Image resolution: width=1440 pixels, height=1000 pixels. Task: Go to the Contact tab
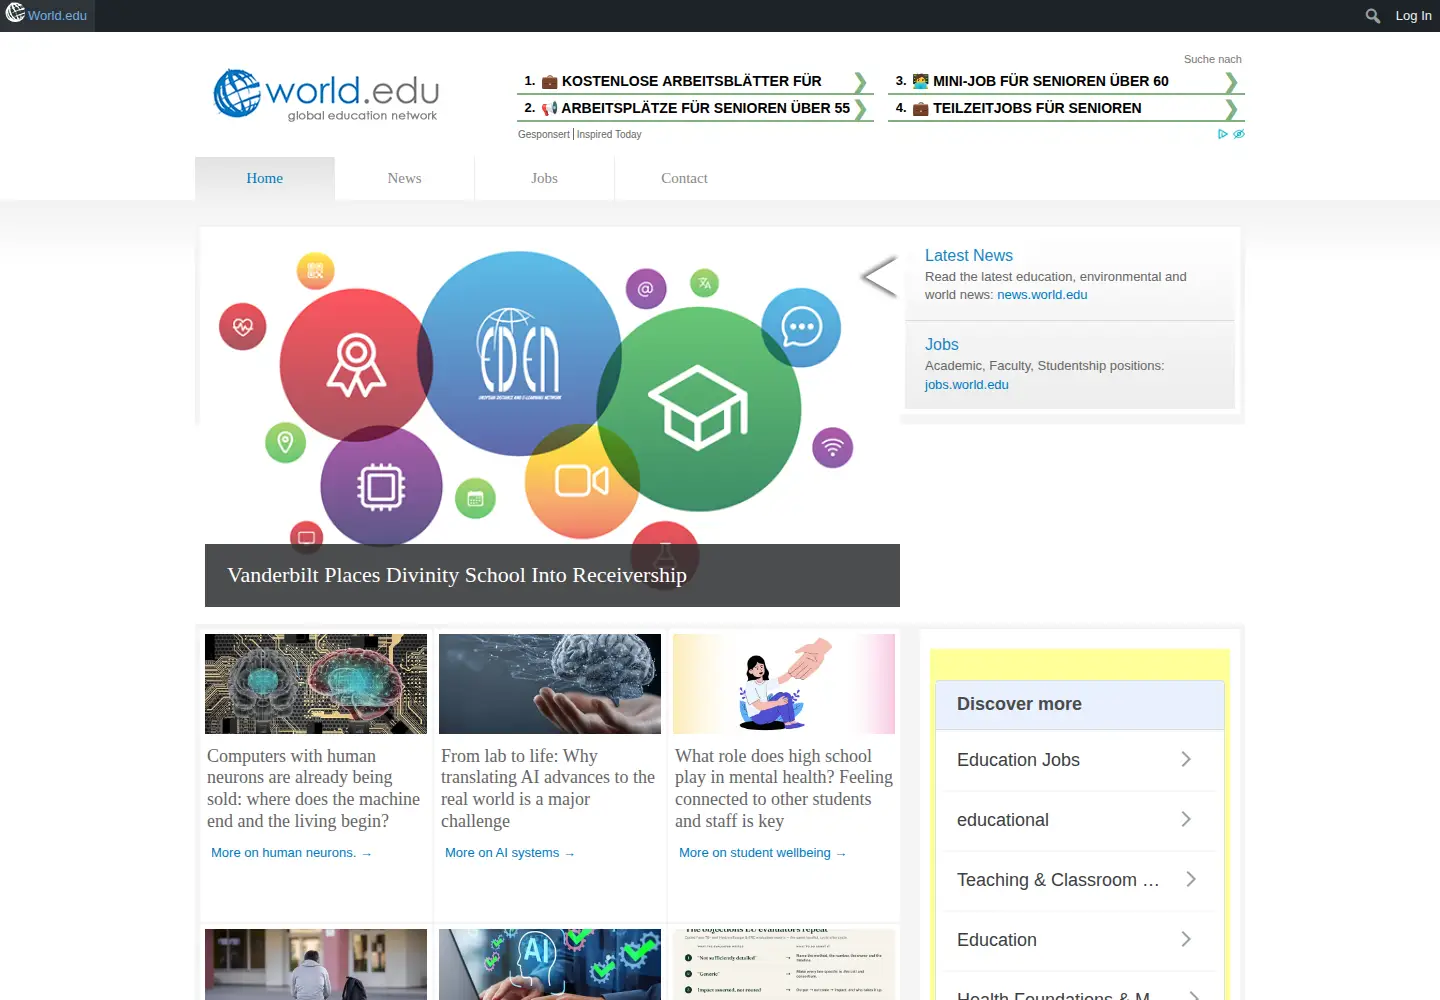click(685, 178)
